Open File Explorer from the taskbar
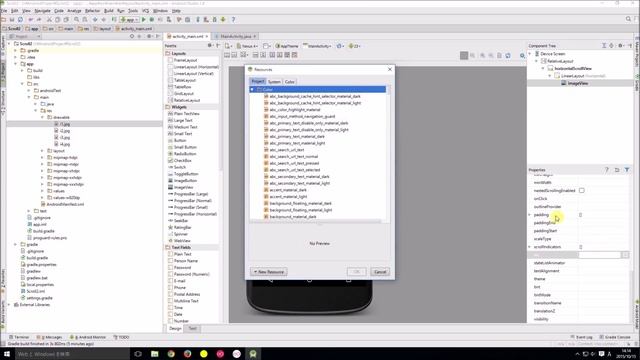 point(155,354)
